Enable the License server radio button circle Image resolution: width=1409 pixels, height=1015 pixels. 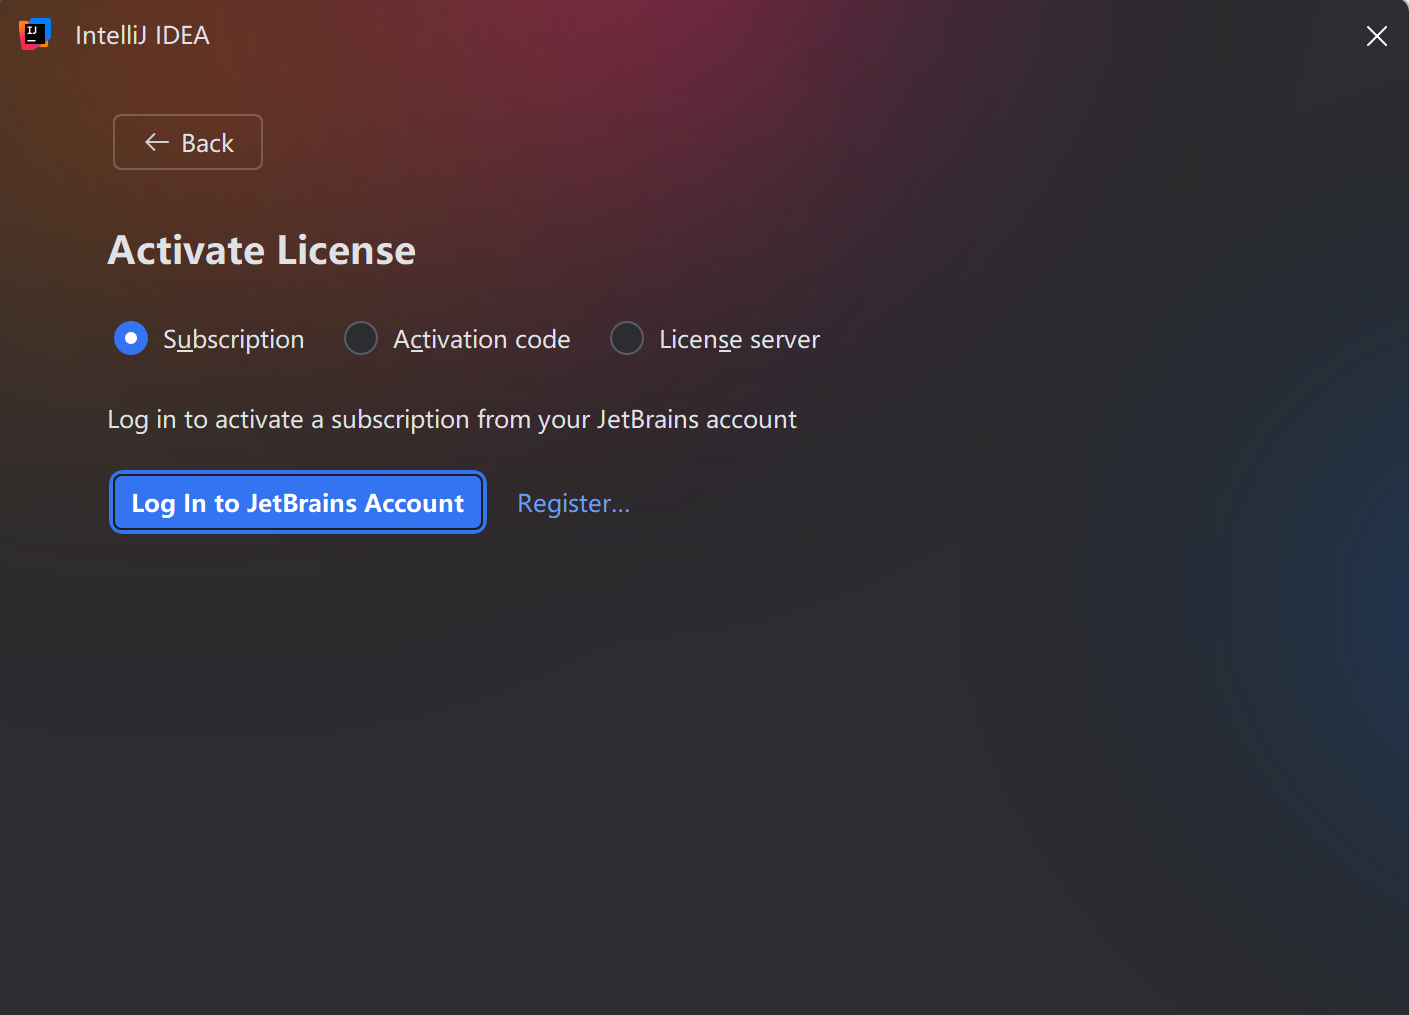(627, 338)
